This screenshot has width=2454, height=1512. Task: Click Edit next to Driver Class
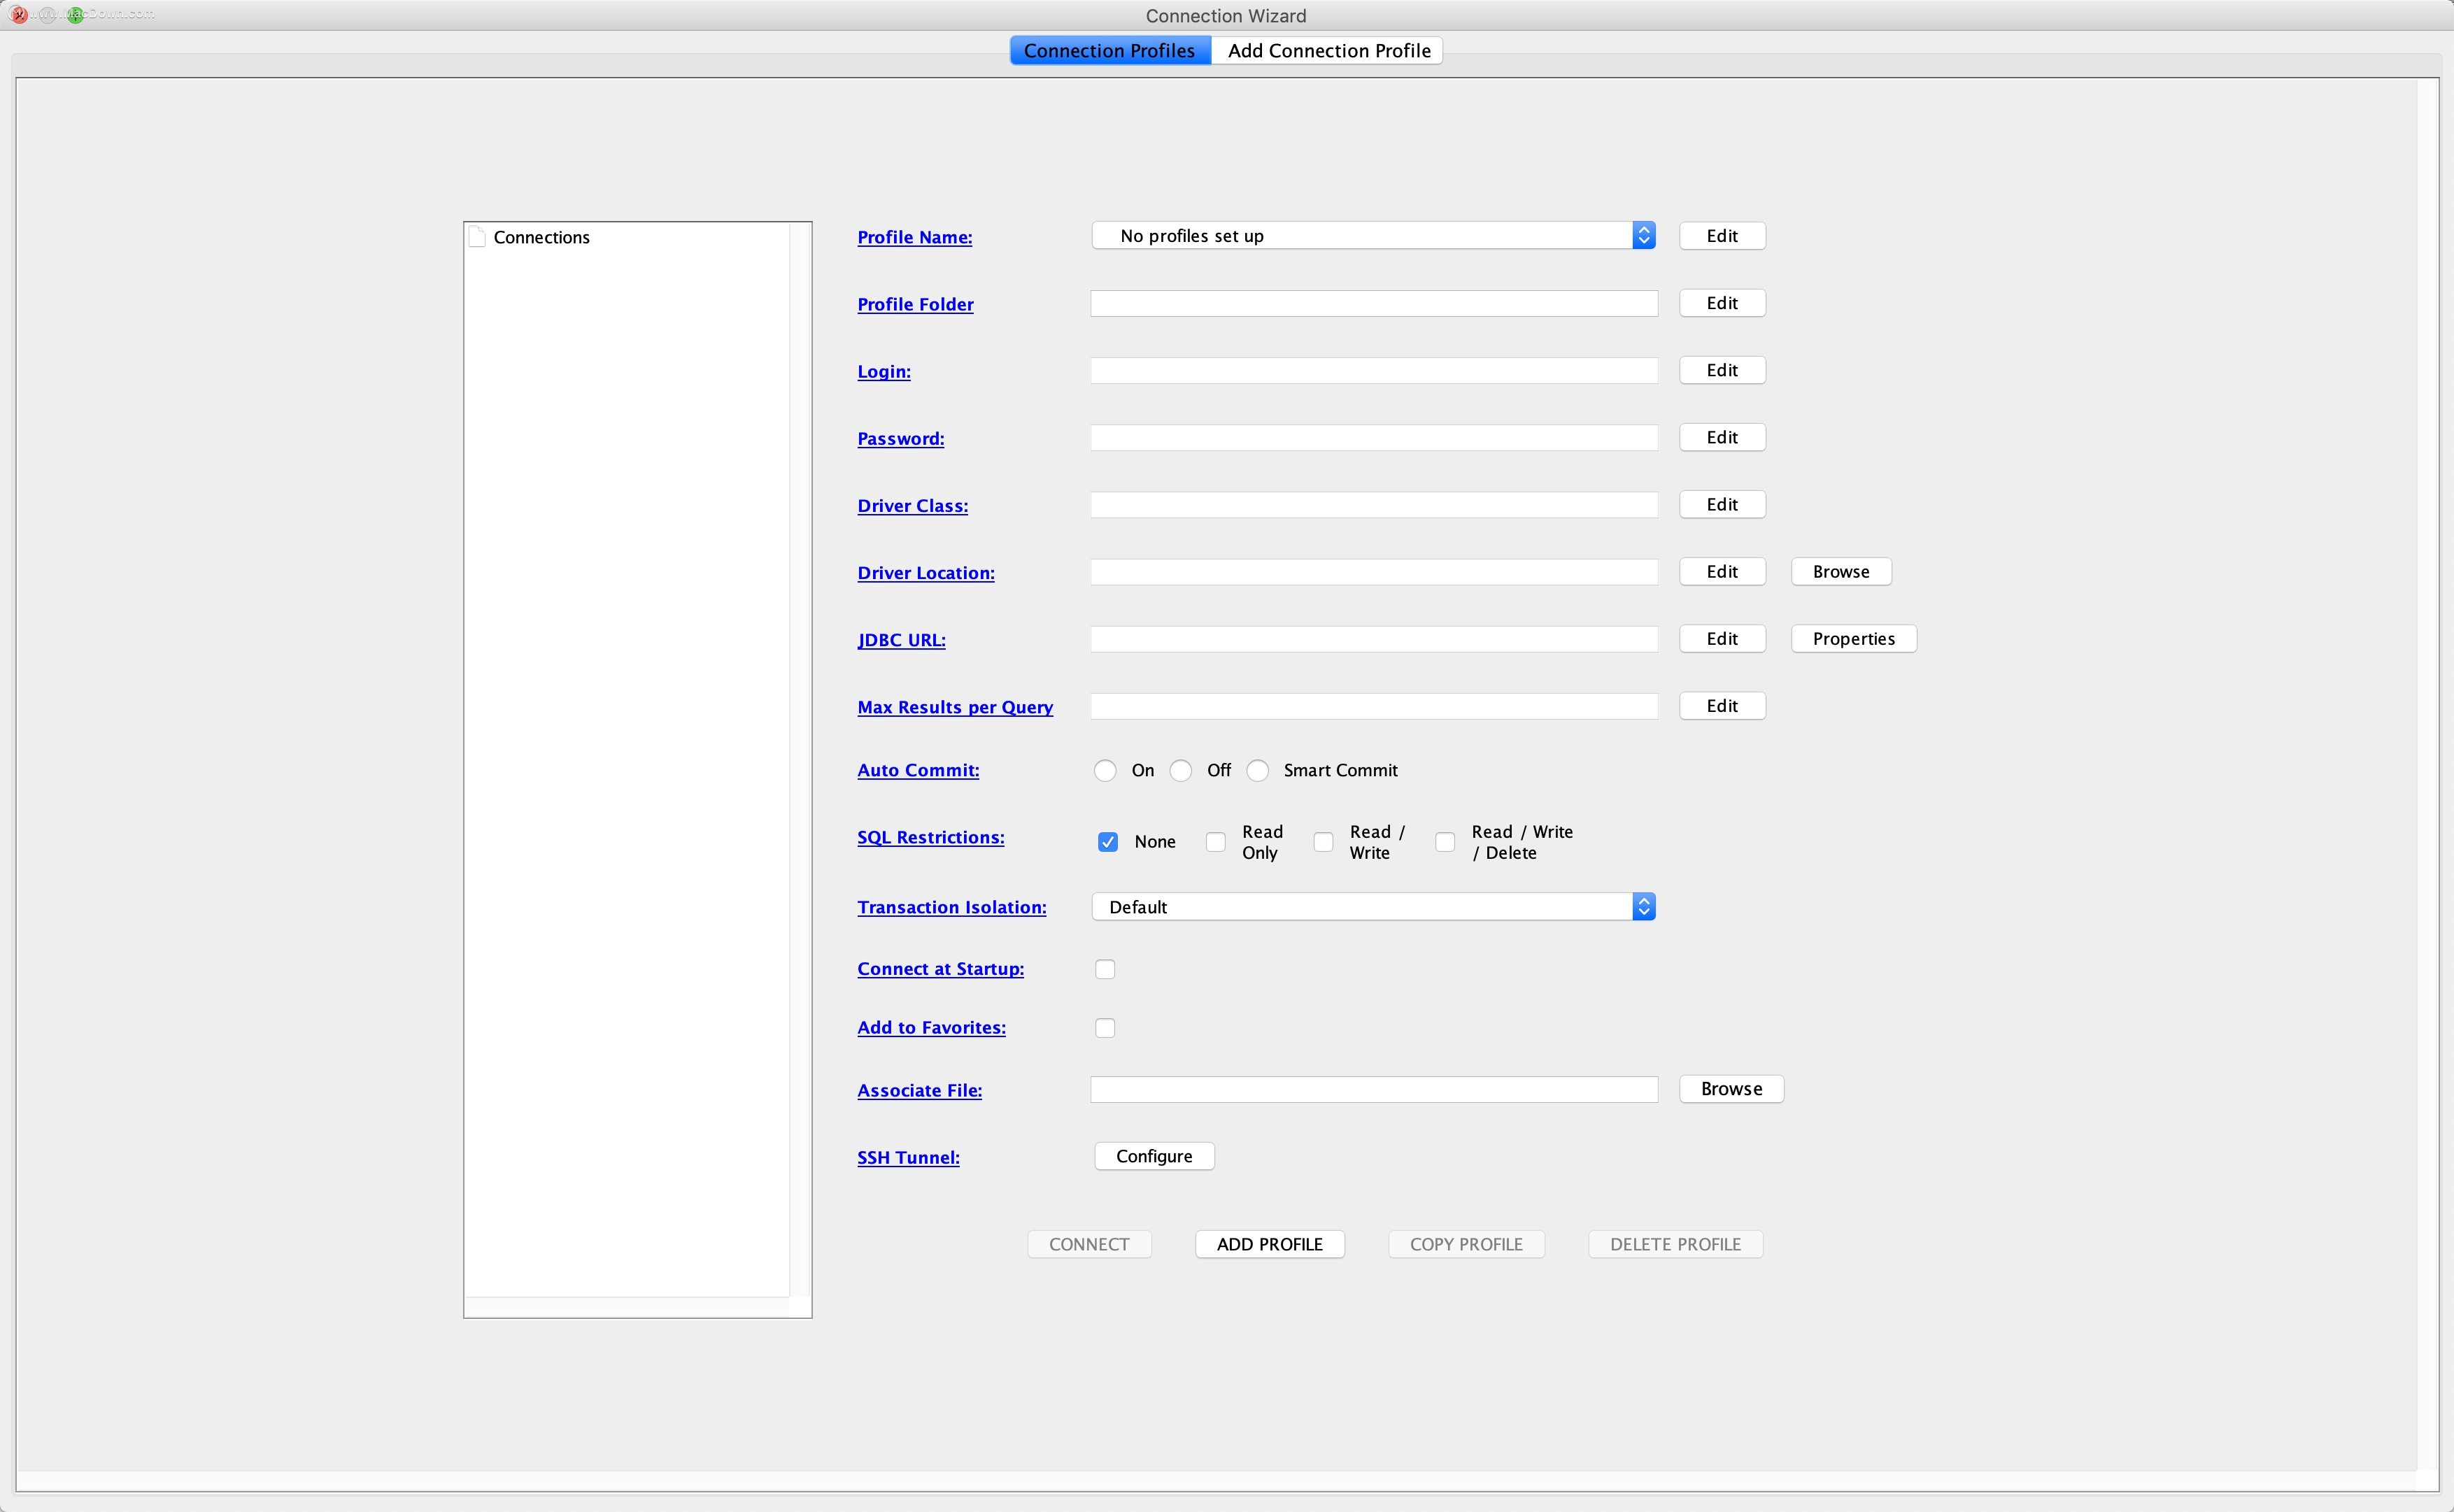pyautogui.click(x=1722, y=504)
